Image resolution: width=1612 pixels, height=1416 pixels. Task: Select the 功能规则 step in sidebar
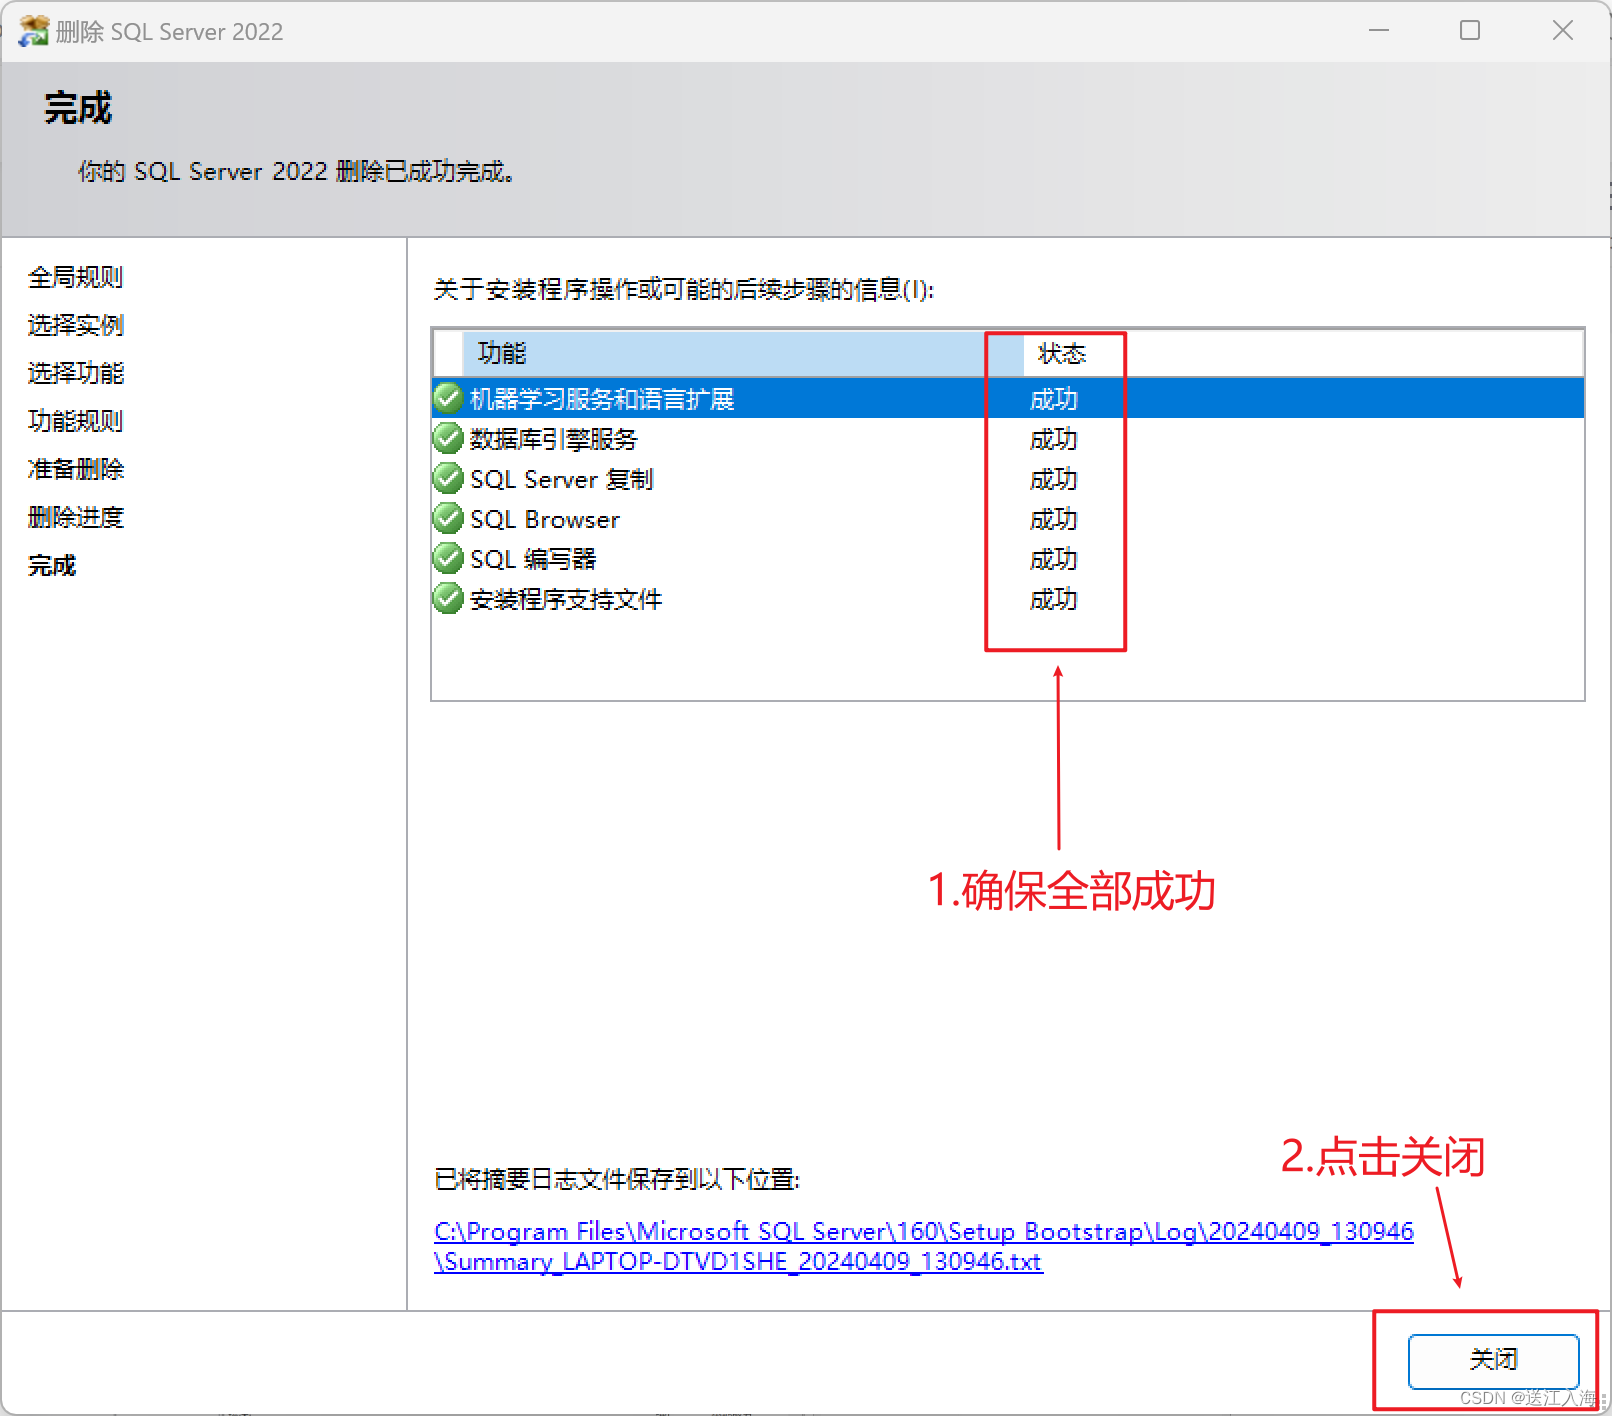[x=76, y=421]
